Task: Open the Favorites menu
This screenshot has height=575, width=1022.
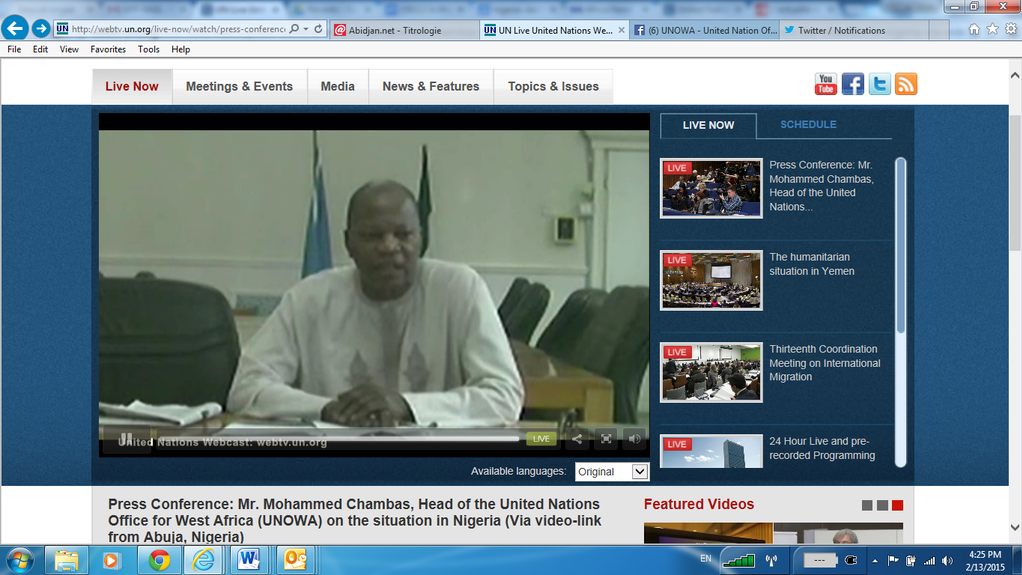Action: (x=108, y=49)
